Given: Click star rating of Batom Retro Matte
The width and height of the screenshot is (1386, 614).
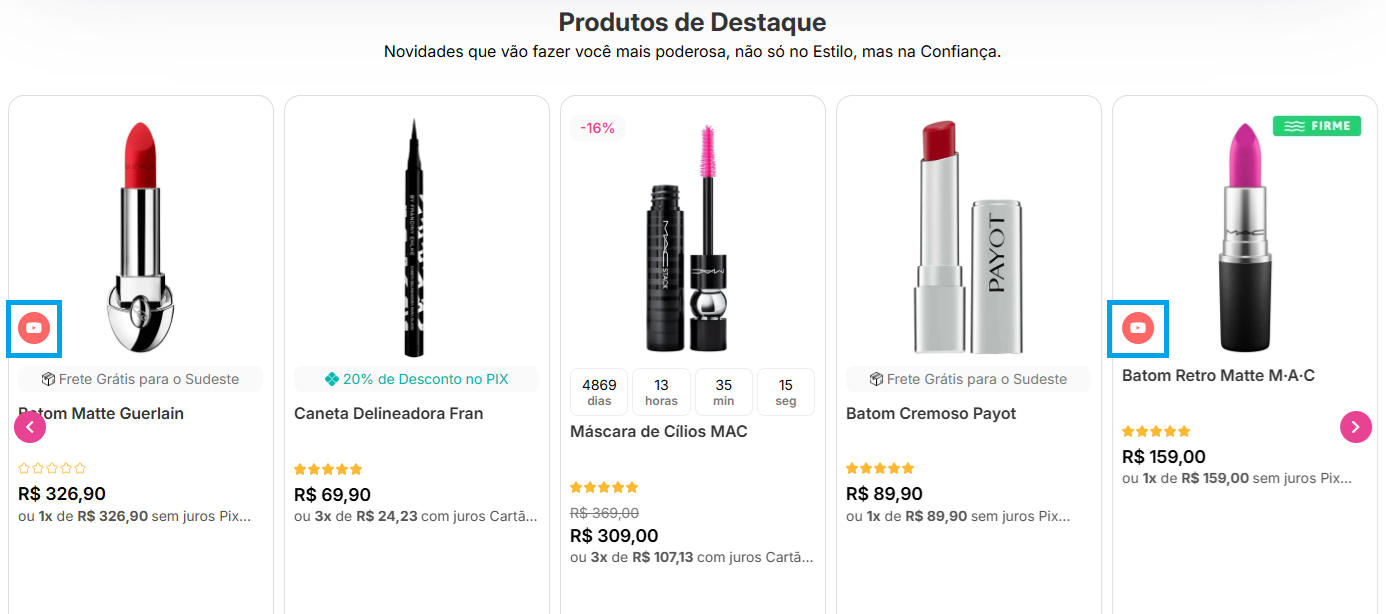Looking at the screenshot, I should (x=1156, y=431).
